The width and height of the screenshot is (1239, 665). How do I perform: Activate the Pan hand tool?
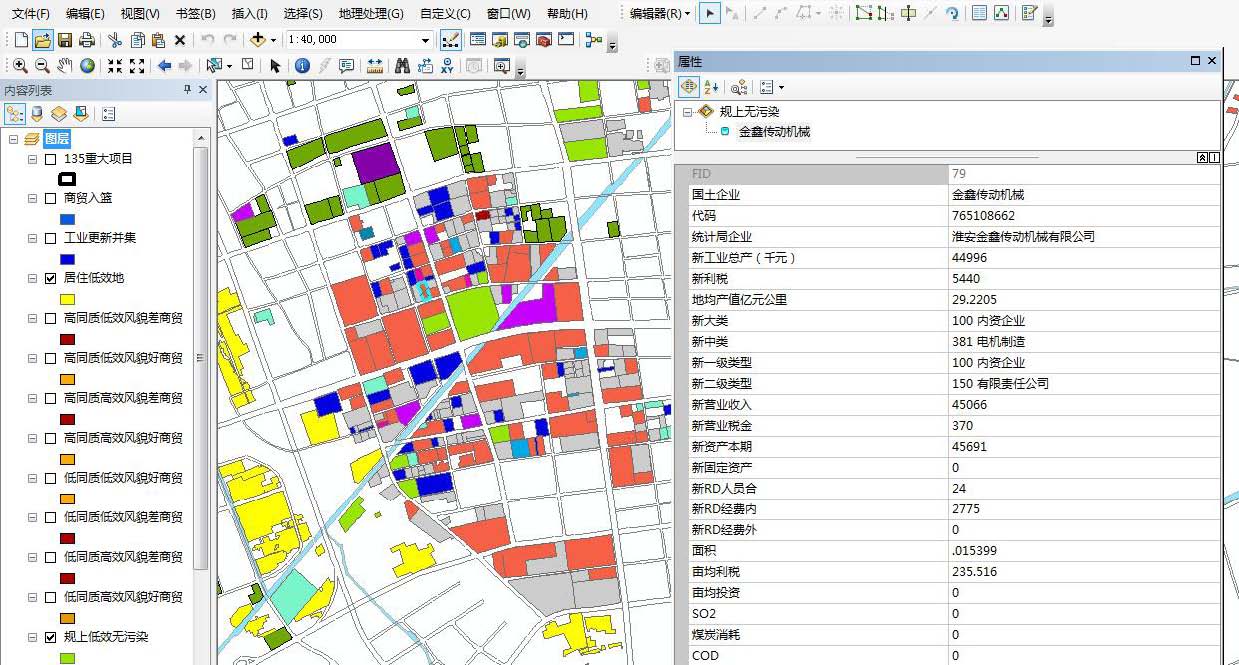(x=65, y=66)
